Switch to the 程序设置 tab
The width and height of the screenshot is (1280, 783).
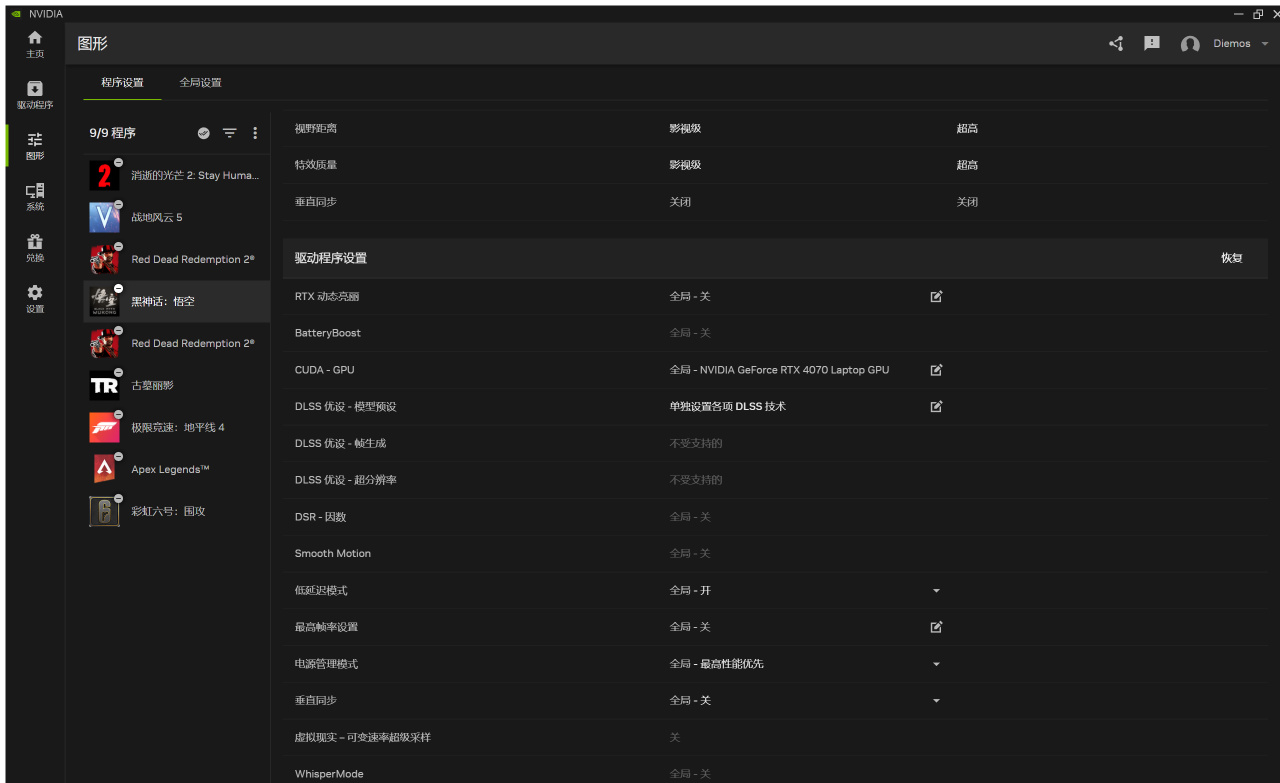[122, 83]
